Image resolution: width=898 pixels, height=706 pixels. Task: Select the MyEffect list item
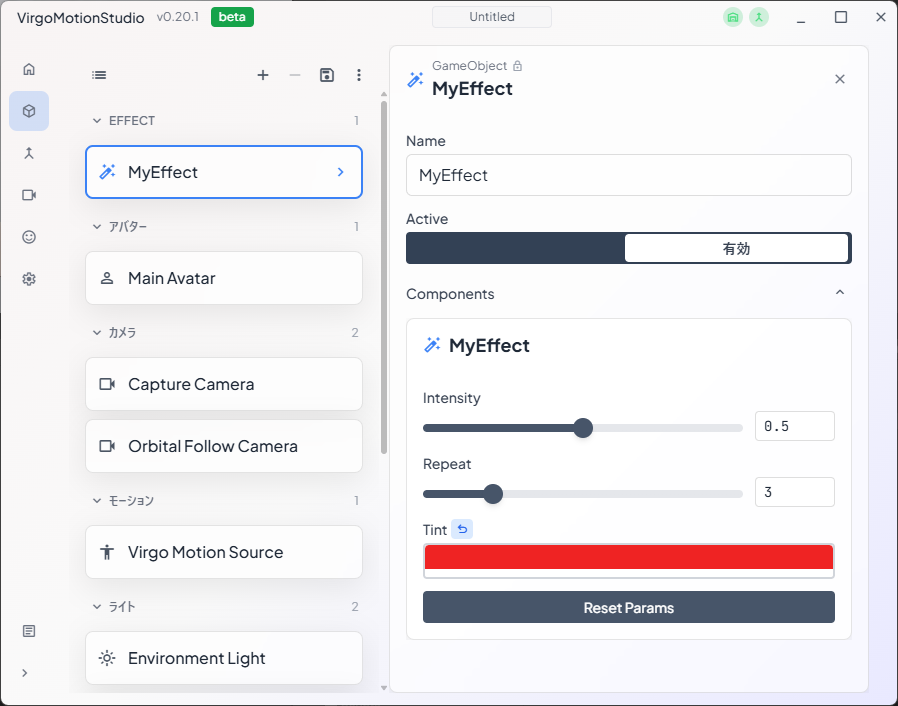tap(224, 172)
